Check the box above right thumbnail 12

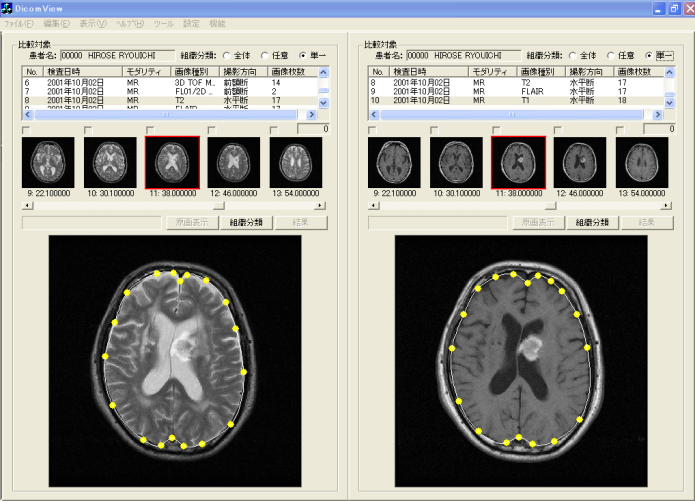tap(558, 130)
